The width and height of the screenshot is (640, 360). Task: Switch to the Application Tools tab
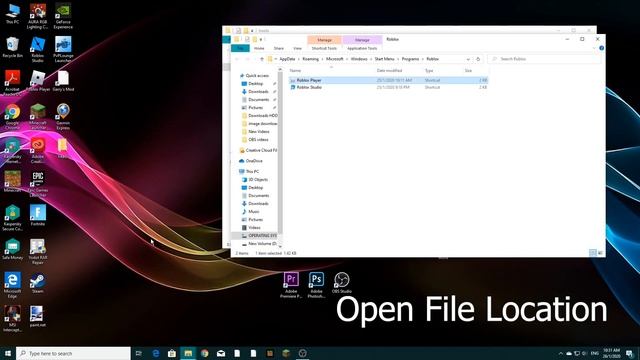(x=362, y=48)
